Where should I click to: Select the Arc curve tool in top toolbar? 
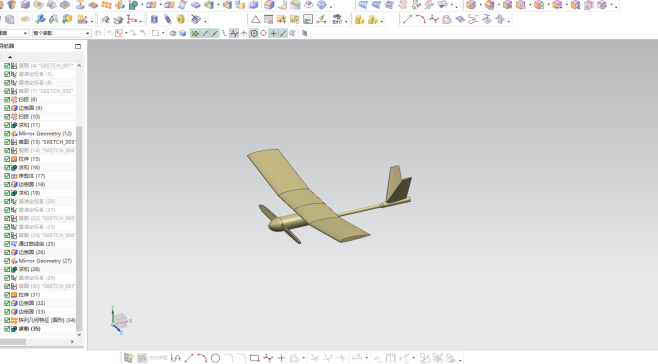[420, 19]
